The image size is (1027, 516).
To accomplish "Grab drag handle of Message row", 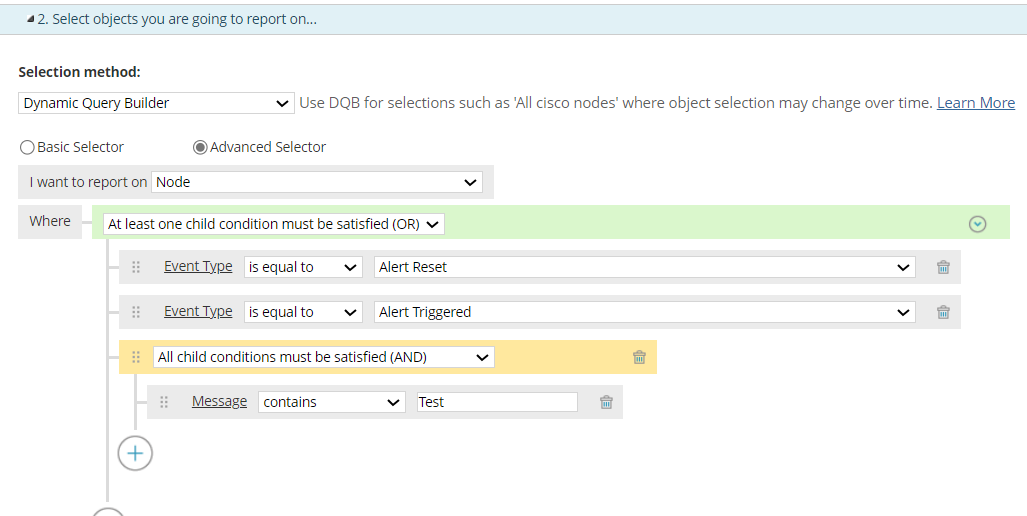I will [164, 402].
